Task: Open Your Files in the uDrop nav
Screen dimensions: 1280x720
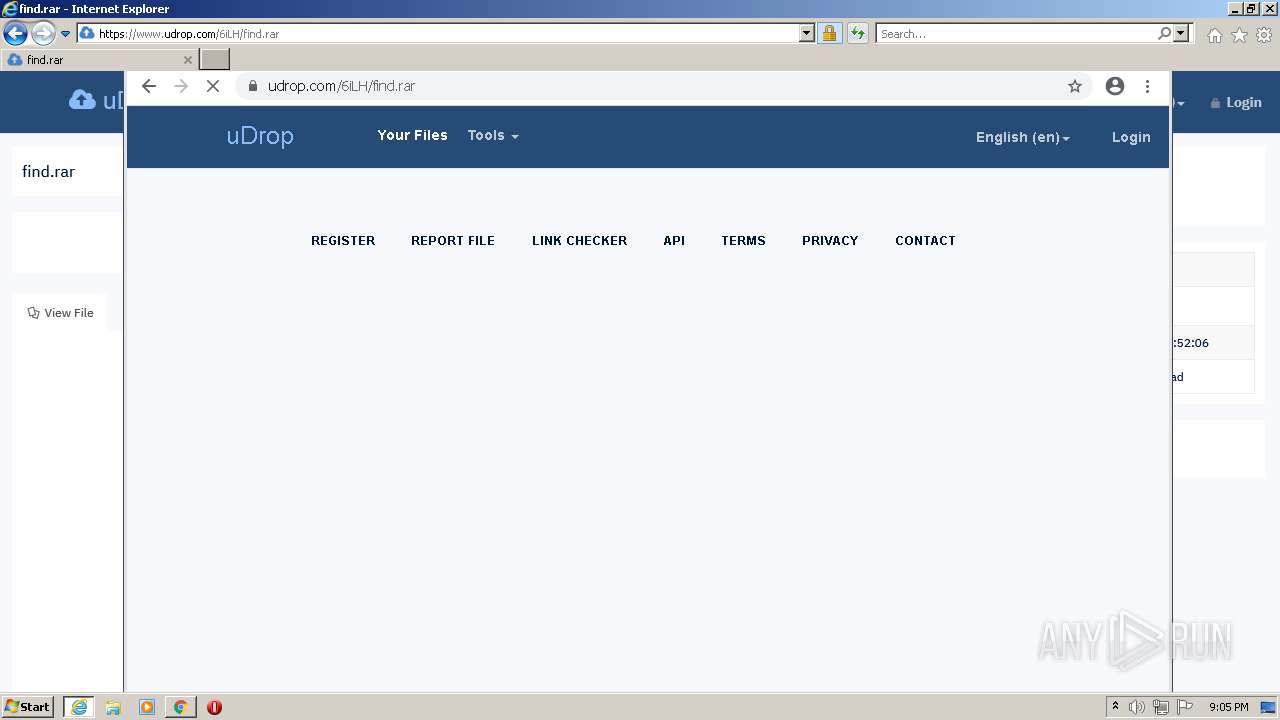Action: [412, 135]
